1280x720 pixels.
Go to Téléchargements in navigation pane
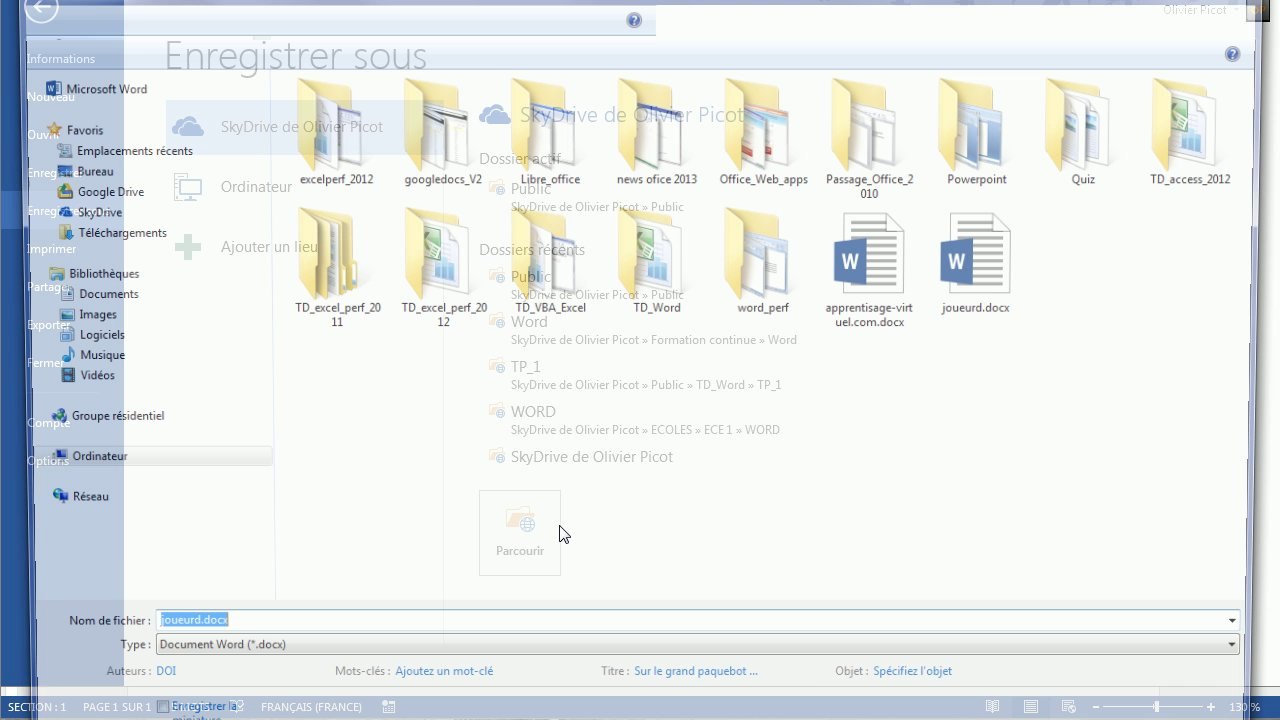pyautogui.click(x=113, y=233)
